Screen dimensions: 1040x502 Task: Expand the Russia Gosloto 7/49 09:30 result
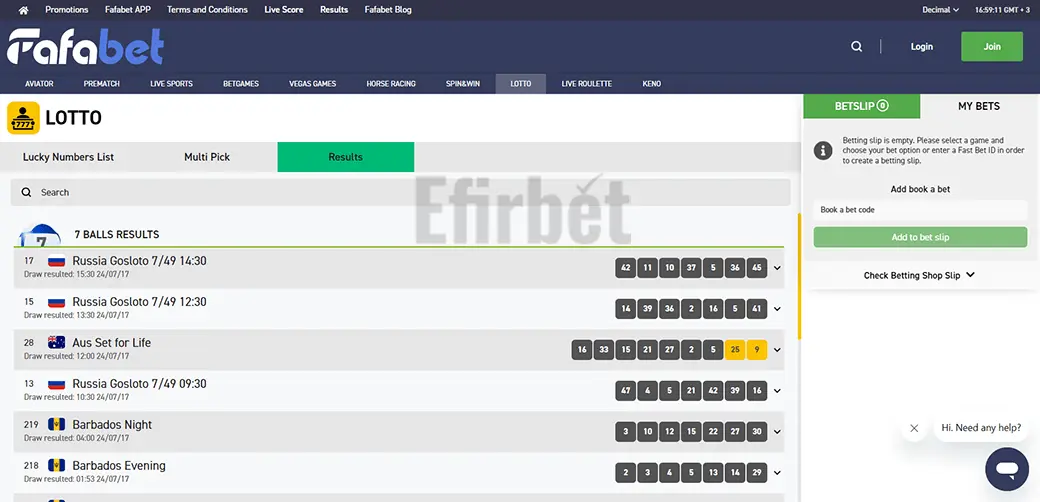pyautogui.click(x=777, y=391)
